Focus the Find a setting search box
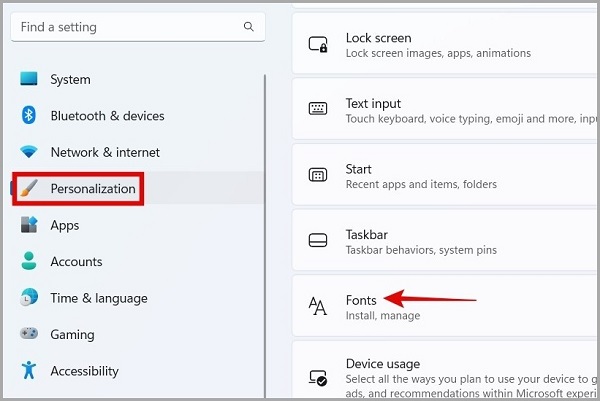Screen dimensions: 600x401 click(x=138, y=27)
